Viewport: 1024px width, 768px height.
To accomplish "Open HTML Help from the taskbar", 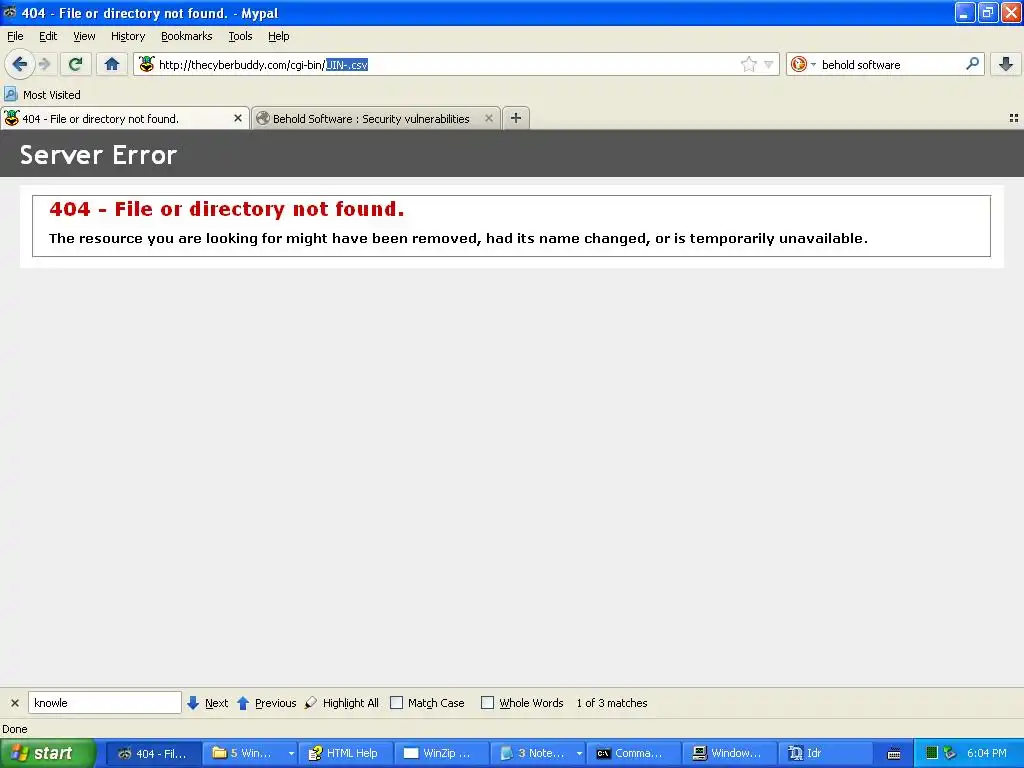I will point(346,753).
